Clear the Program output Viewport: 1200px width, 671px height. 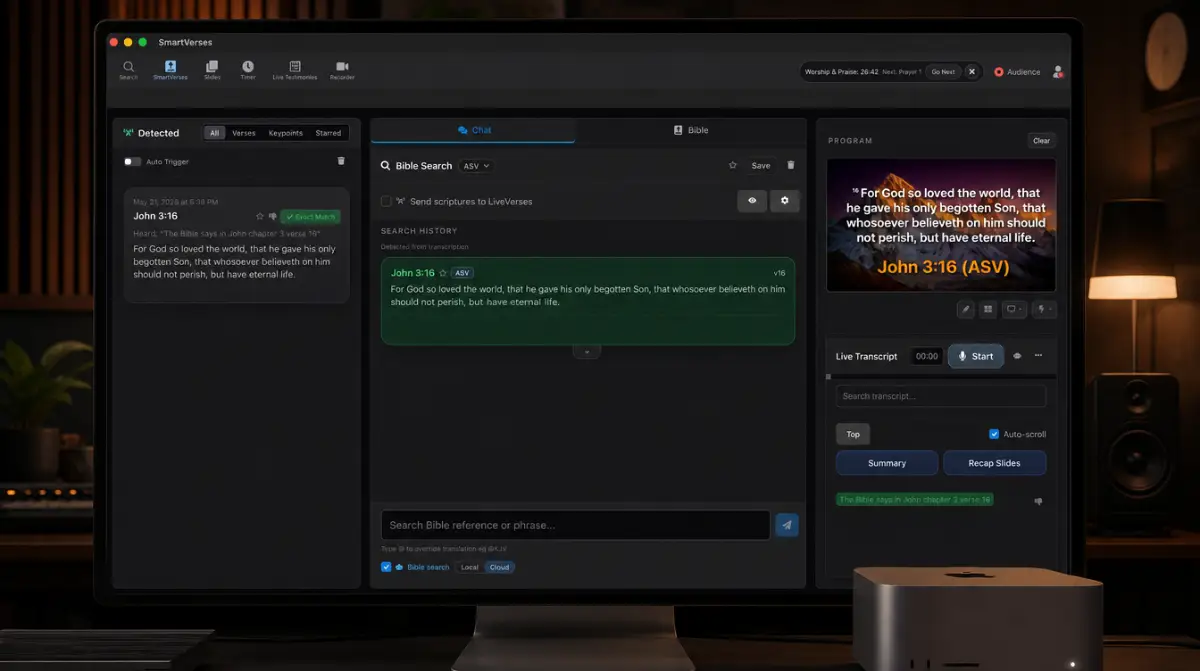coord(1042,141)
